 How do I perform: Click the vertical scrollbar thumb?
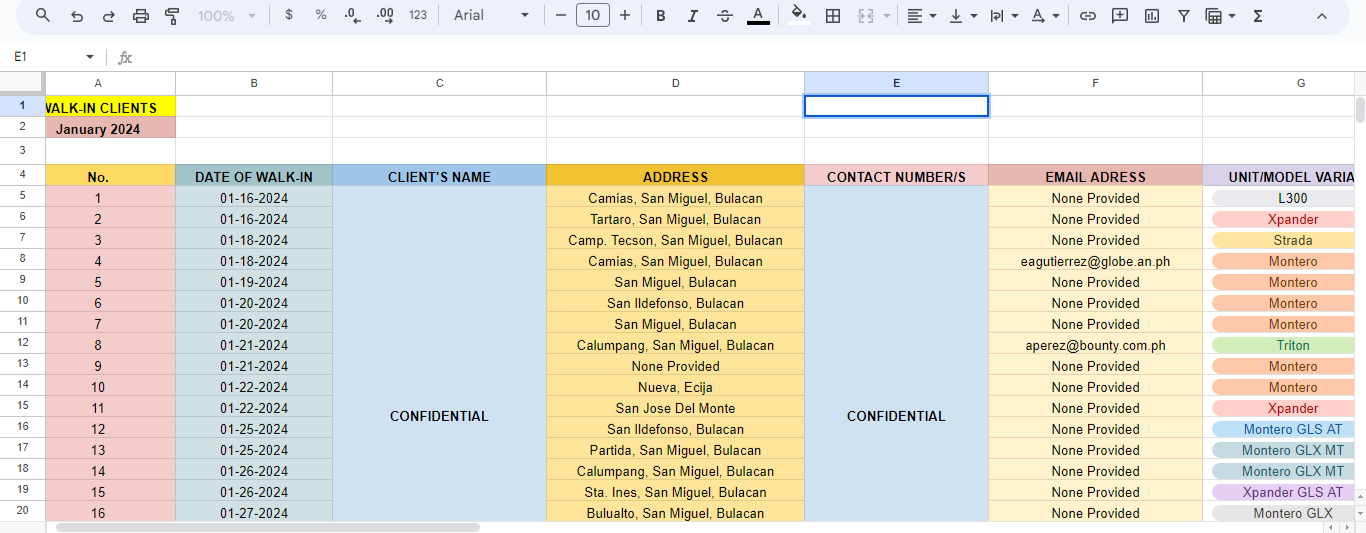(1360, 110)
